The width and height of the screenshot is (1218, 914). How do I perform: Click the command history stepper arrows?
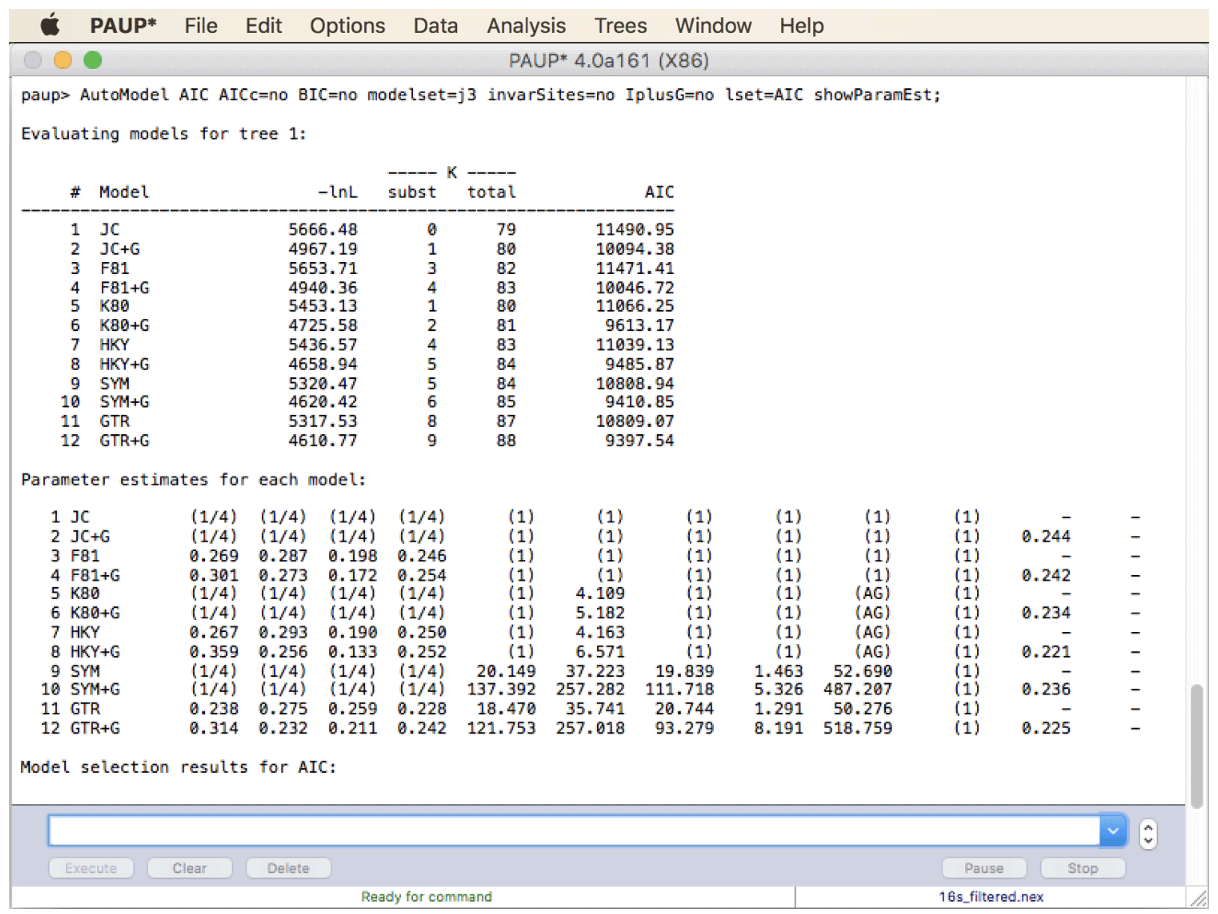[1148, 832]
